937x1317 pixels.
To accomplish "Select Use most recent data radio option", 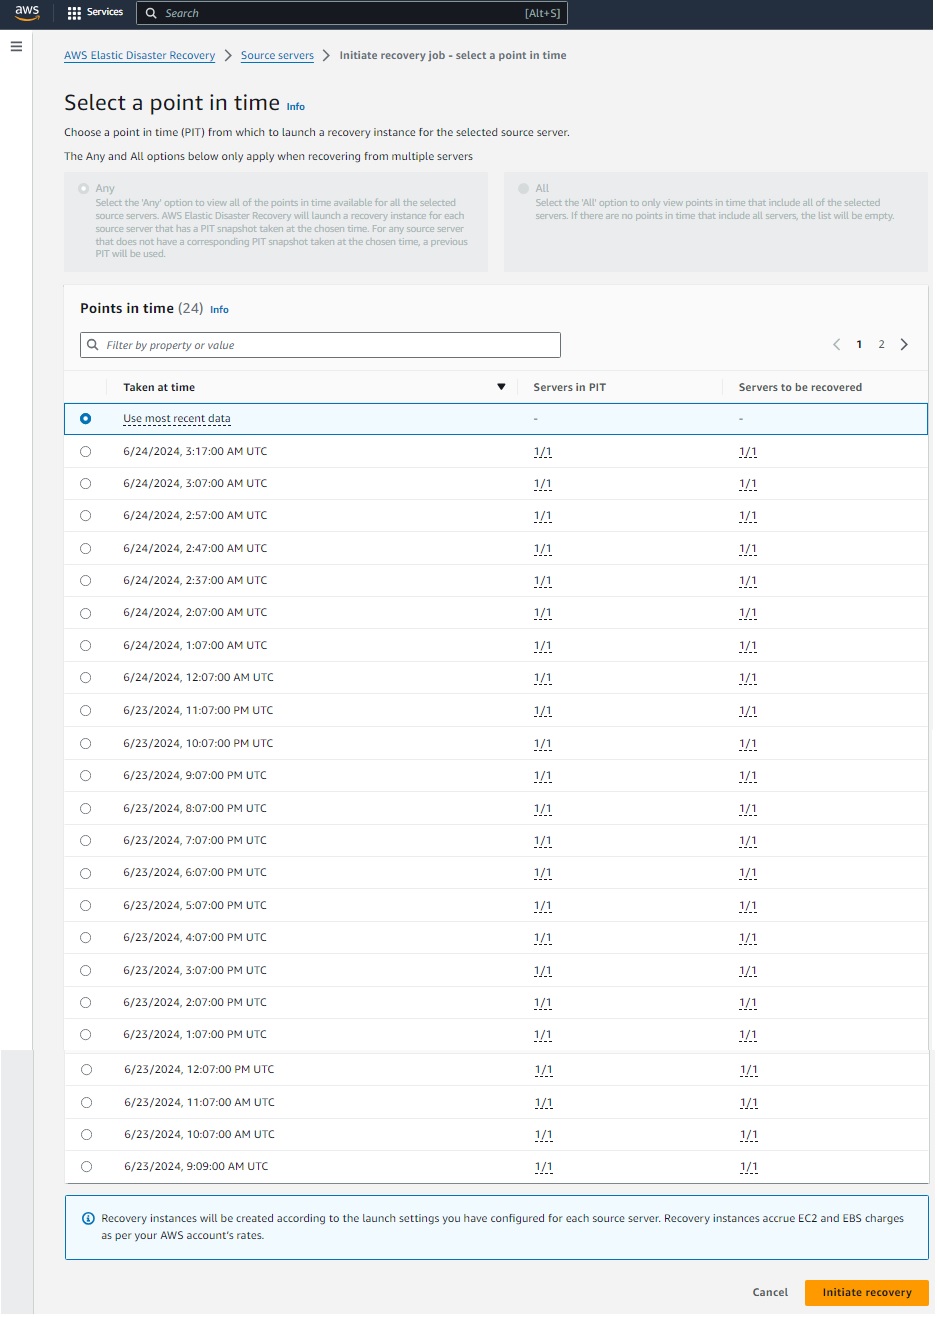I will point(85,419).
